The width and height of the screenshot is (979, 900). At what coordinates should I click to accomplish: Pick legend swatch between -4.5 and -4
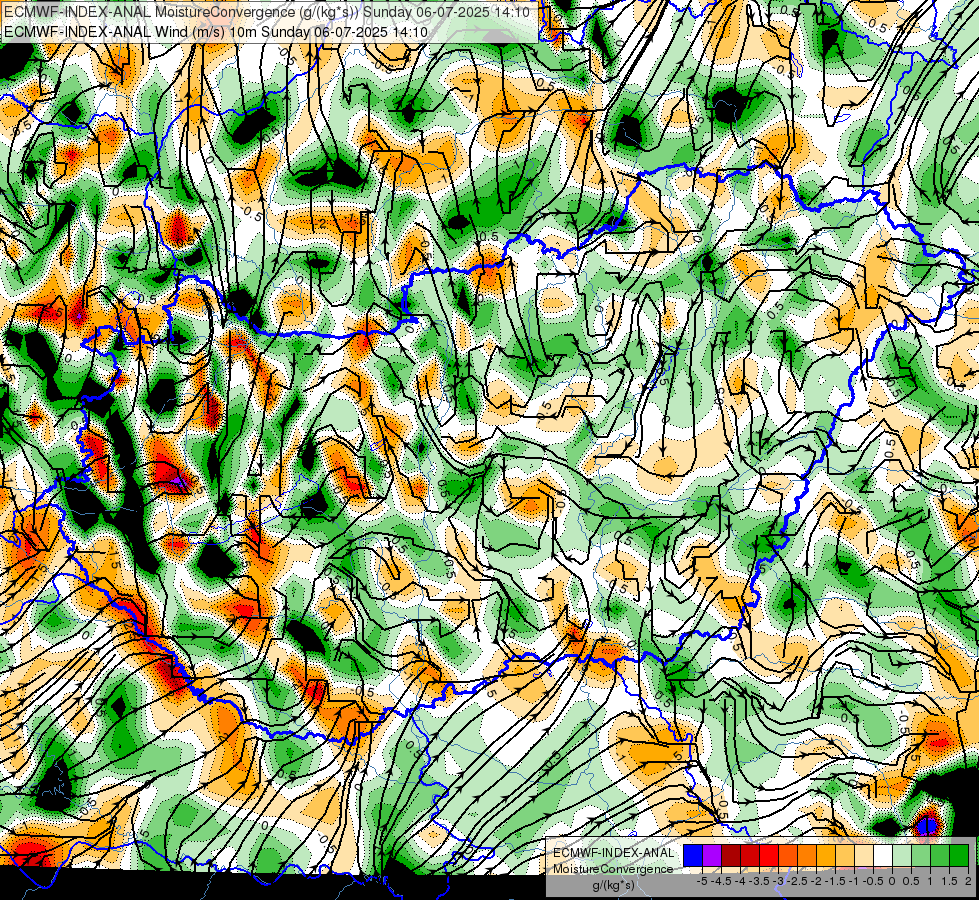pyautogui.click(x=731, y=855)
